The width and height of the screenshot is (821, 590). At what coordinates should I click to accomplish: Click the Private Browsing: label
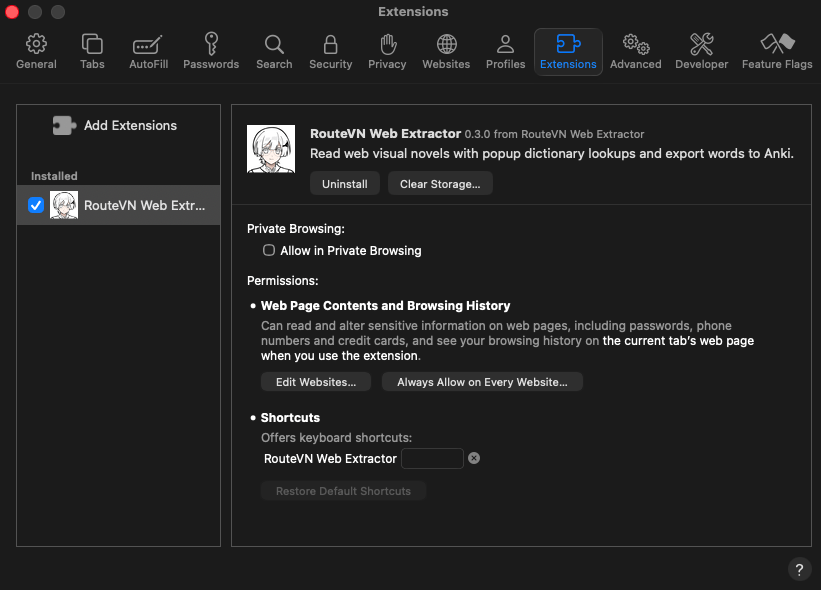pos(296,229)
